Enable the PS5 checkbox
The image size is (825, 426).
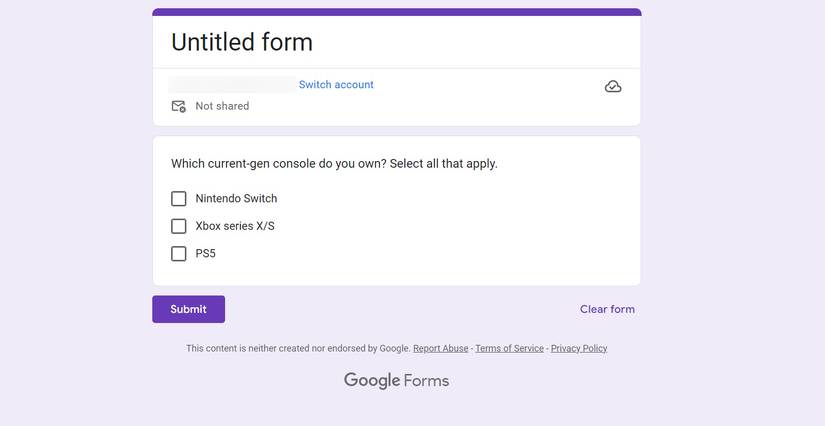[179, 254]
